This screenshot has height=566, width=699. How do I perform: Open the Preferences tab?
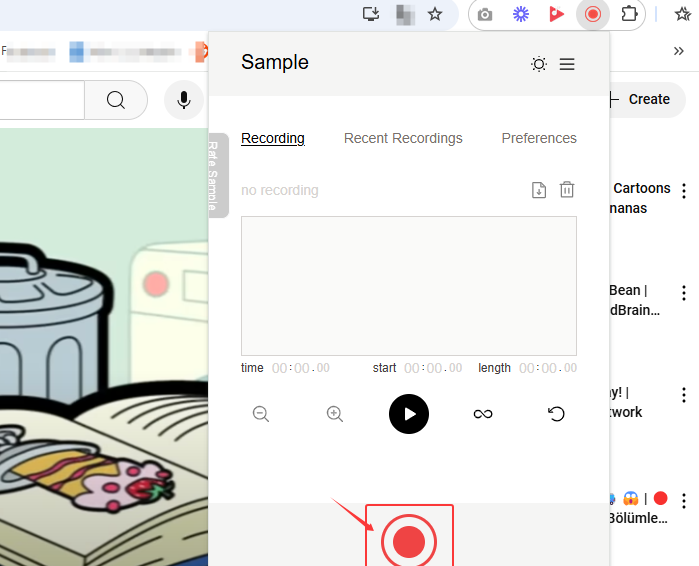click(539, 138)
